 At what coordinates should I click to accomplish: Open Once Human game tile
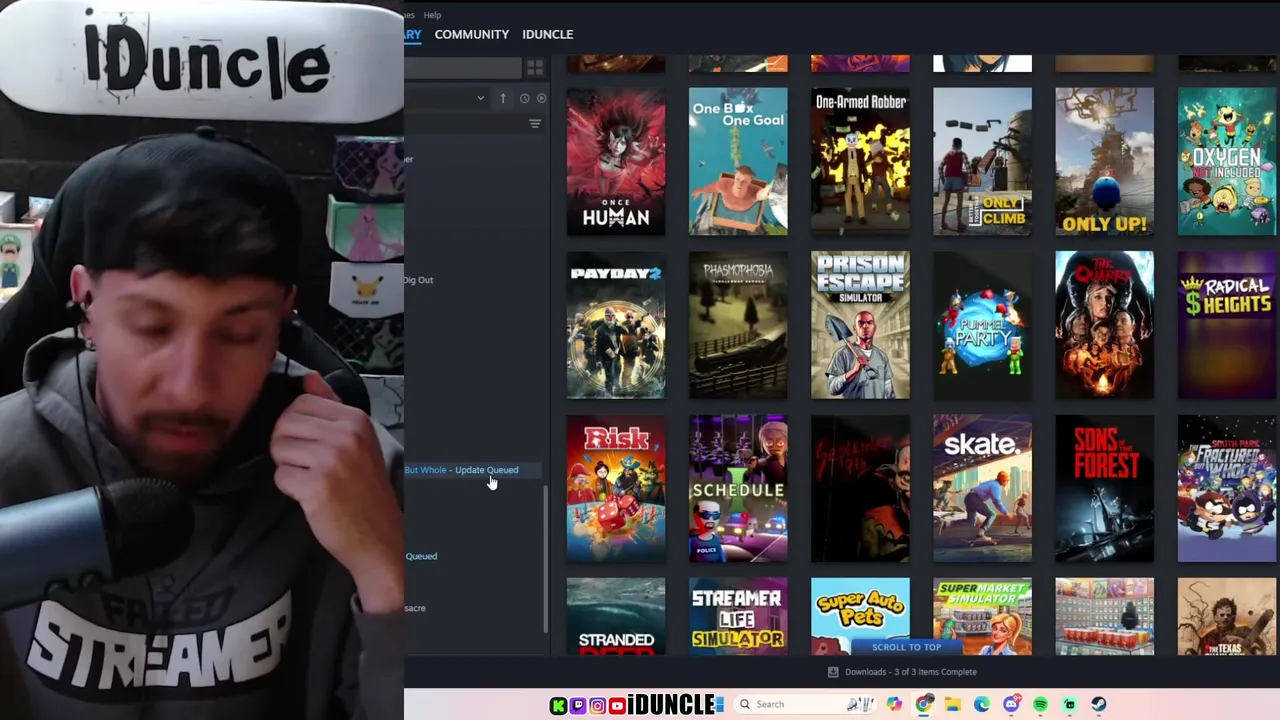[616, 162]
